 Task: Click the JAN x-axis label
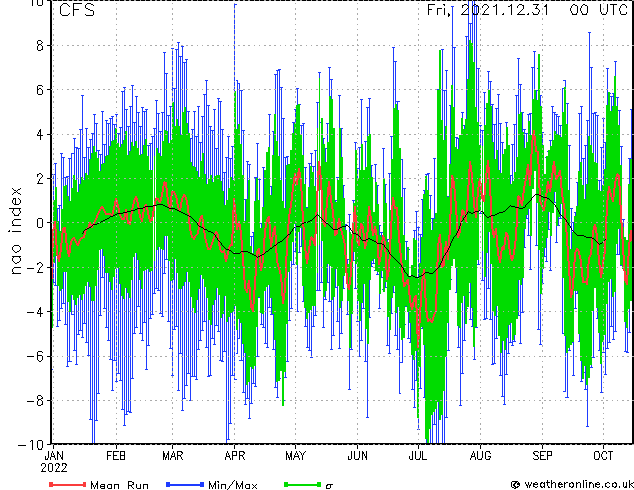pyautogui.click(x=54, y=456)
